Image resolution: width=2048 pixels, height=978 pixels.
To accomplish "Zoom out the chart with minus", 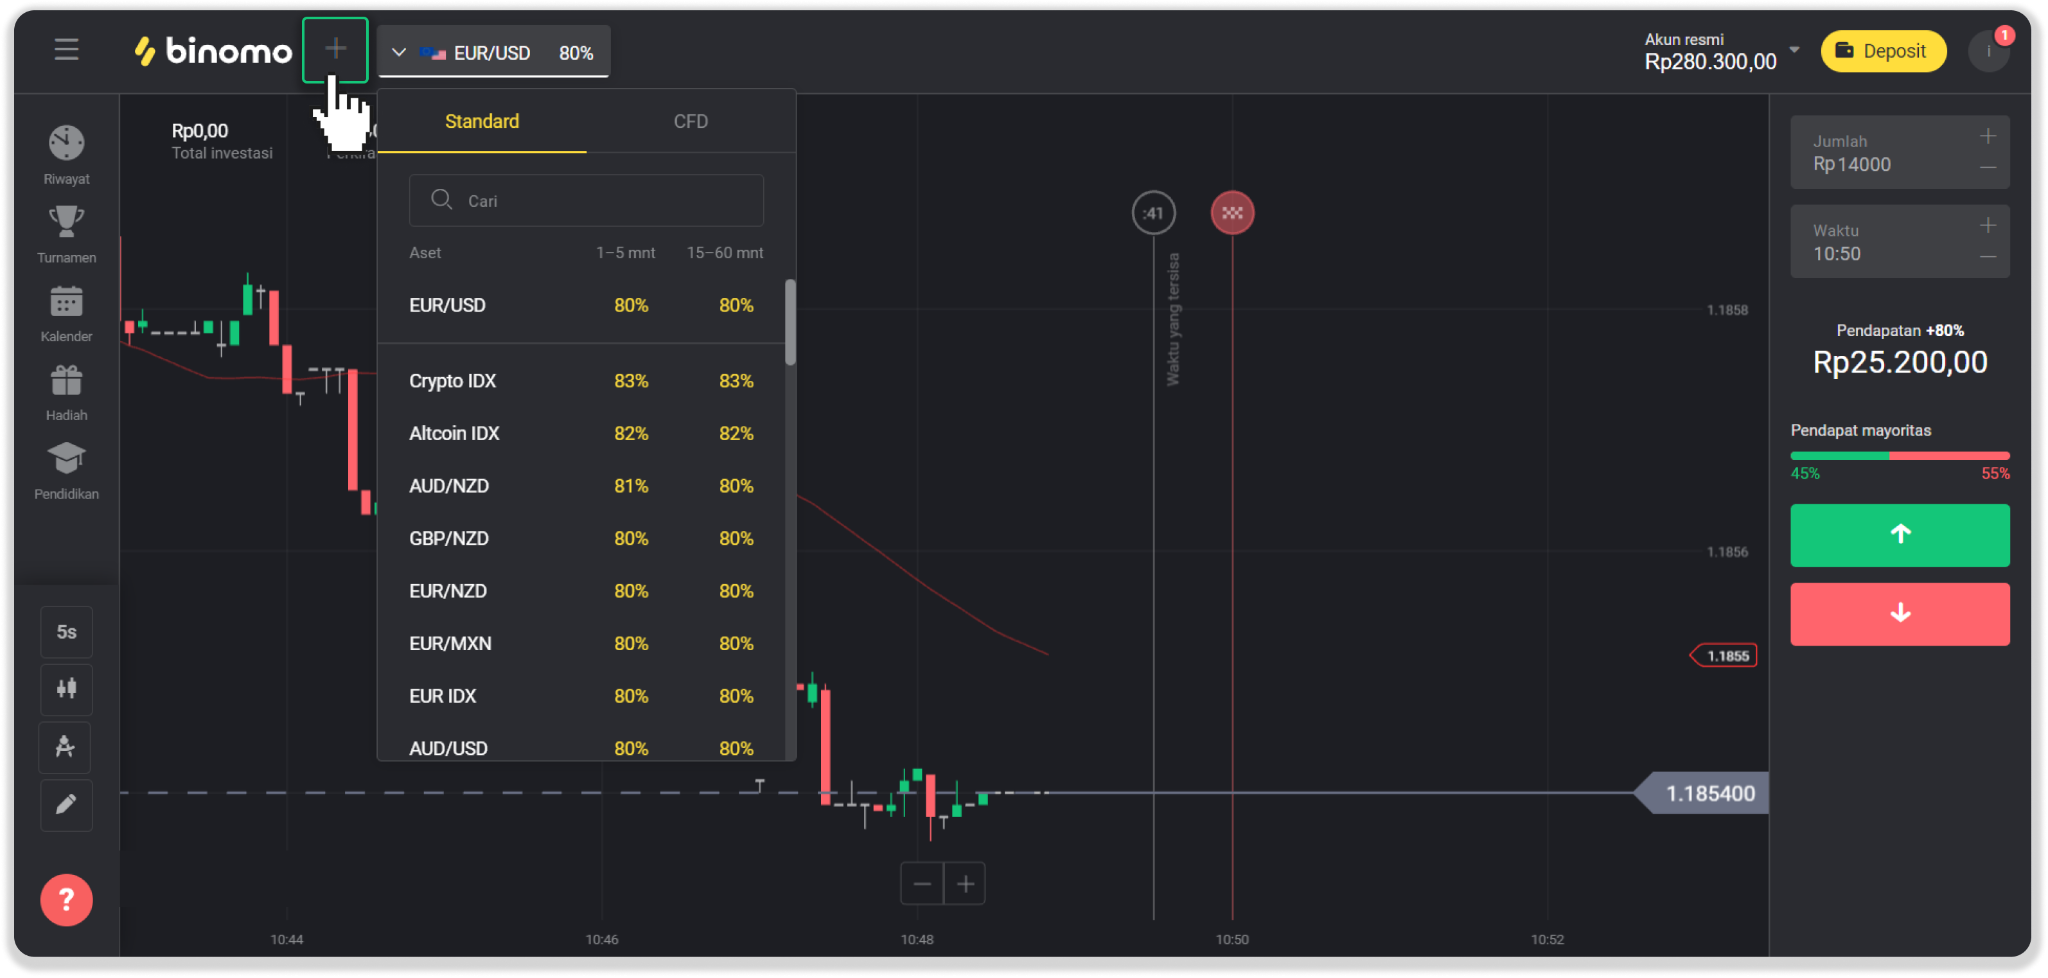I will coord(922,884).
